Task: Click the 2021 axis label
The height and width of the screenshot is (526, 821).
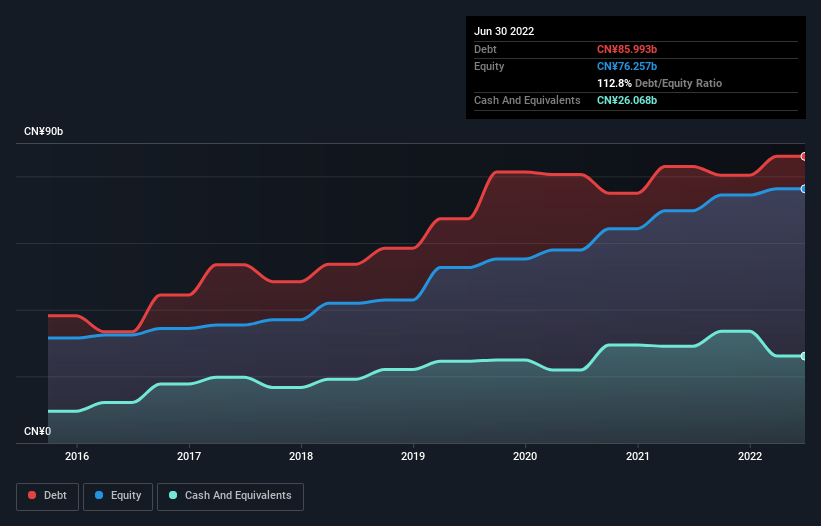Action: tap(638, 456)
